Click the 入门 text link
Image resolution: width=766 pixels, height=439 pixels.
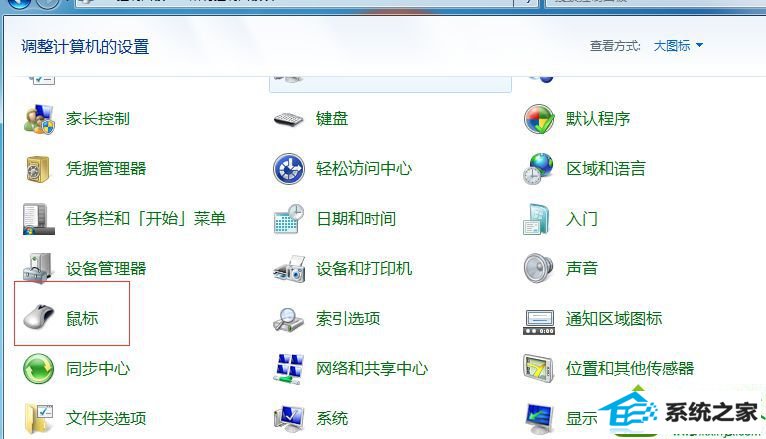pos(582,219)
